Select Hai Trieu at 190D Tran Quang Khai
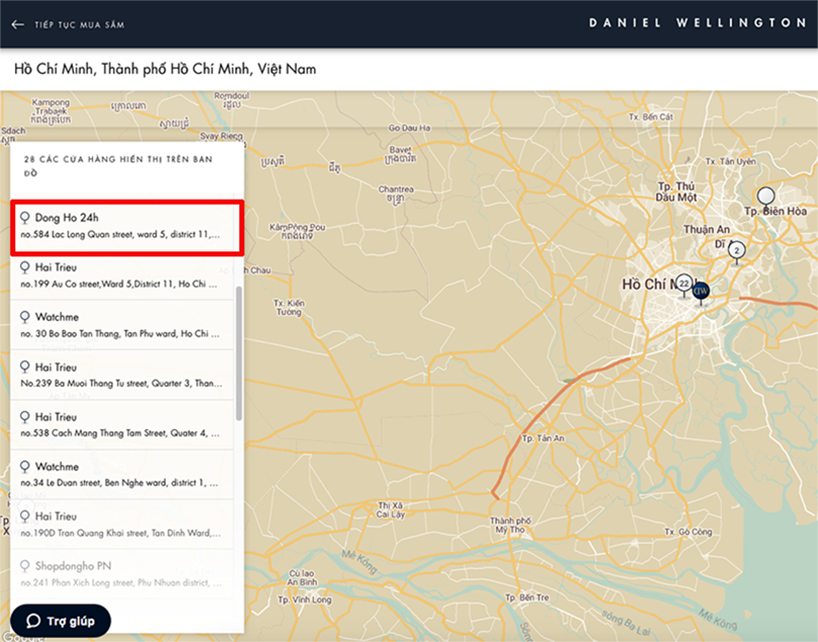The image size is (818, 642). coord(122,524)
